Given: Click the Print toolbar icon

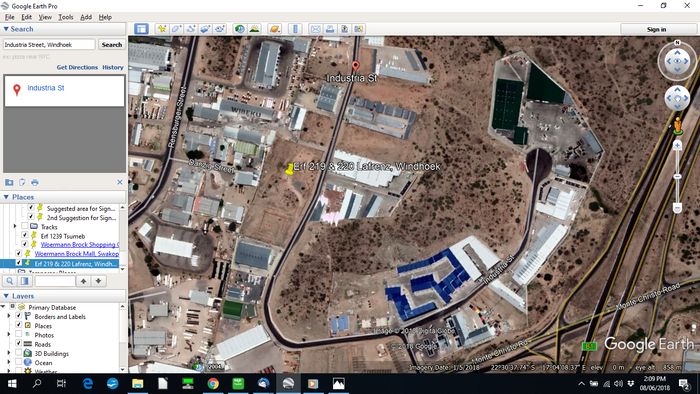Looking at the screenshot, I should point(329,29).
